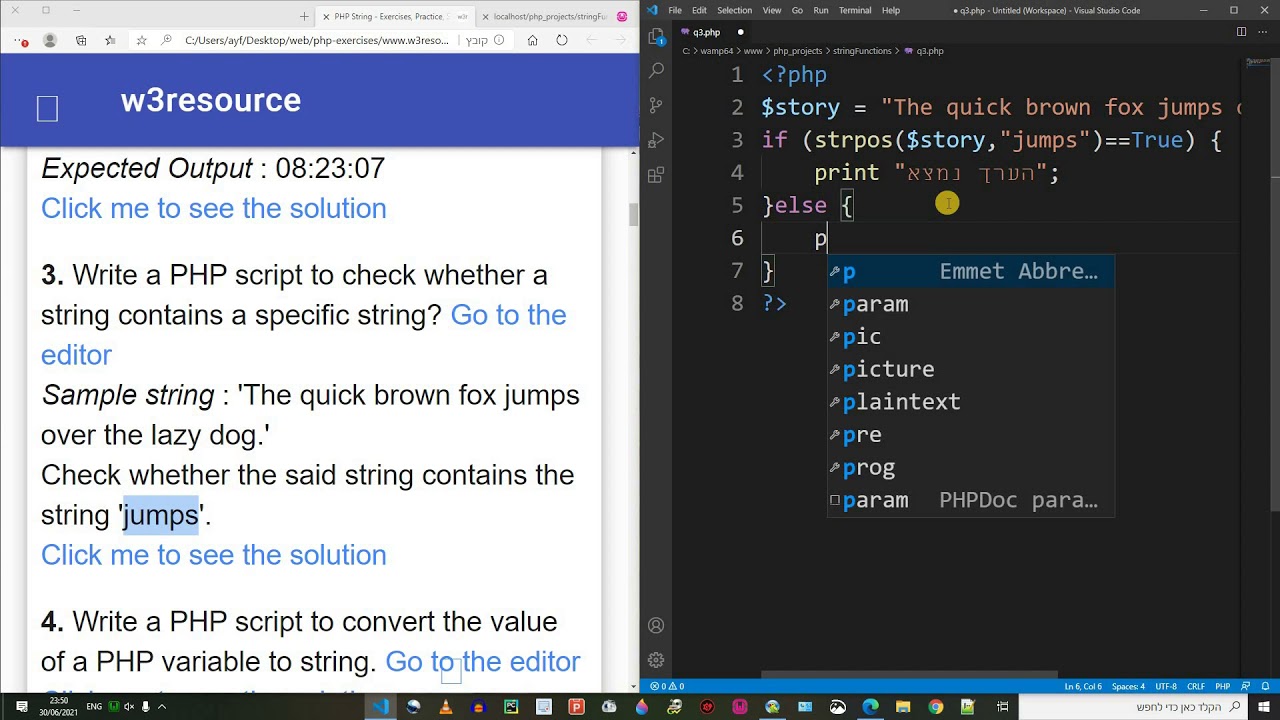
Task: Click the browser vertical scrollbar thumb
Action: pyautogui.click(x=632, y=214)
